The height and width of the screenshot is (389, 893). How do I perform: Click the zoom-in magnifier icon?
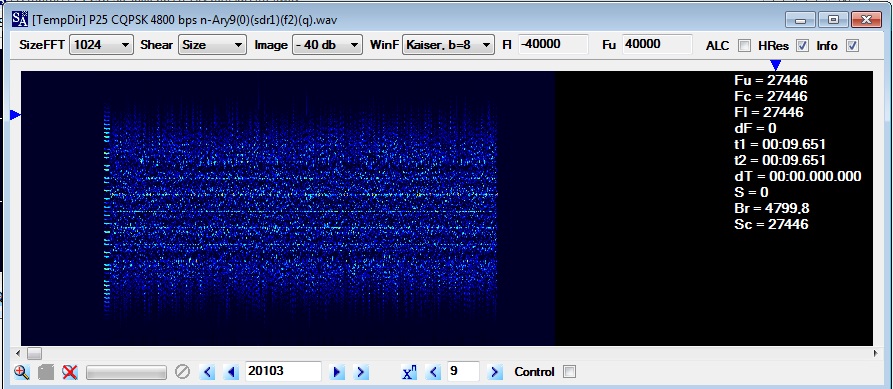click(x=22, y=372)
